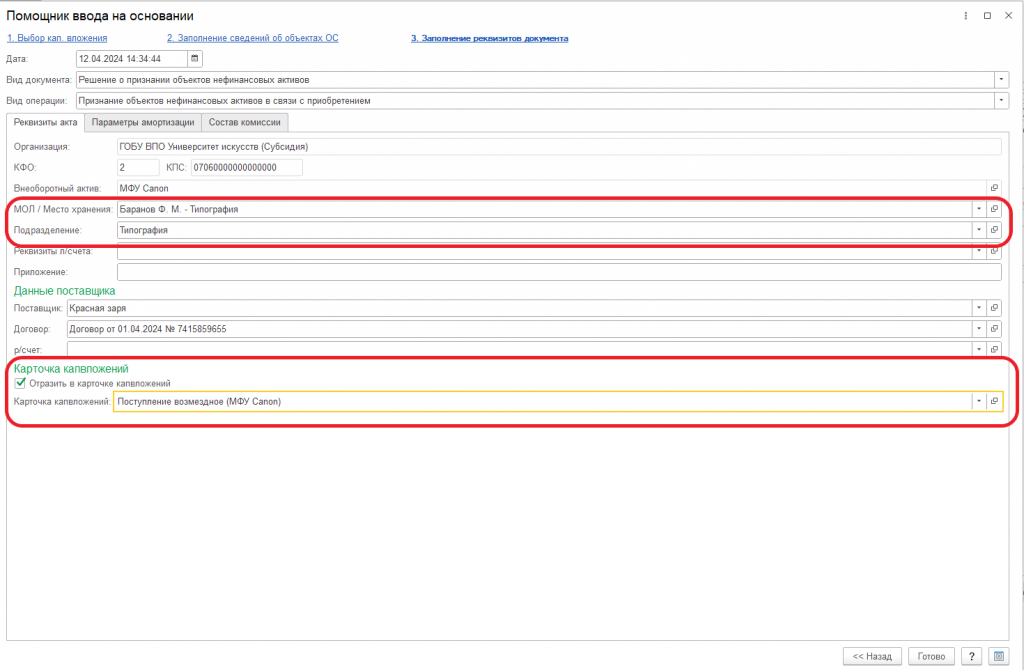Go to step 3. Заполнение реквизитов документа

(490, 38)
